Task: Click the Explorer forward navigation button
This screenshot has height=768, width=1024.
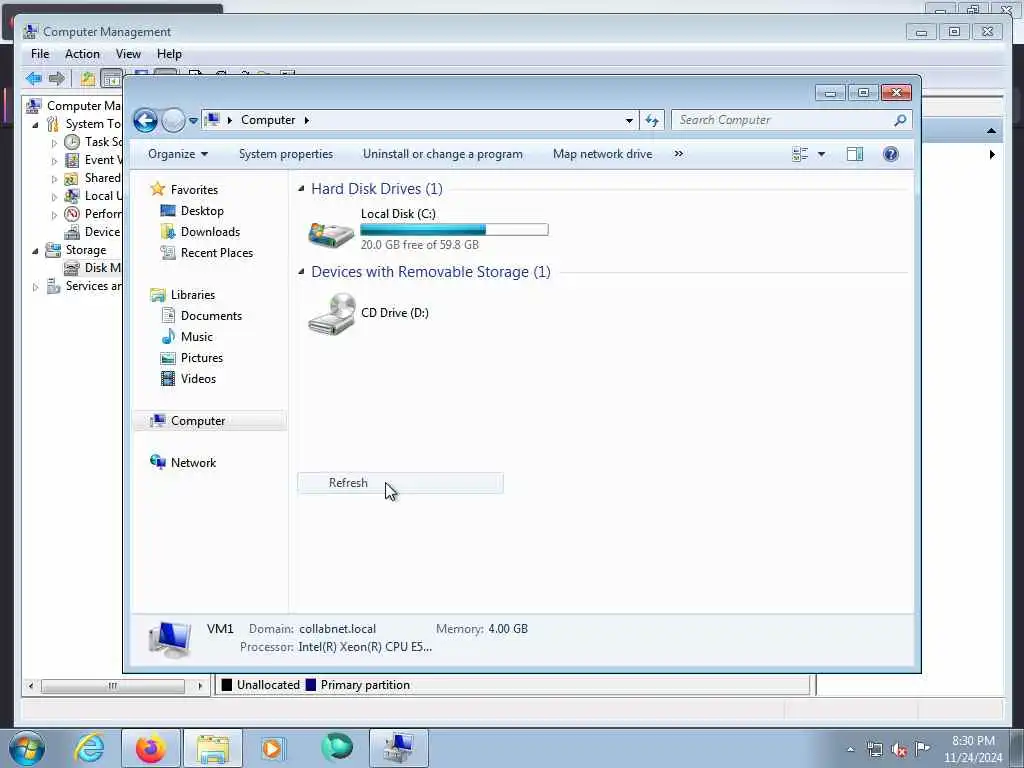Action: click(x=173, y=120)
